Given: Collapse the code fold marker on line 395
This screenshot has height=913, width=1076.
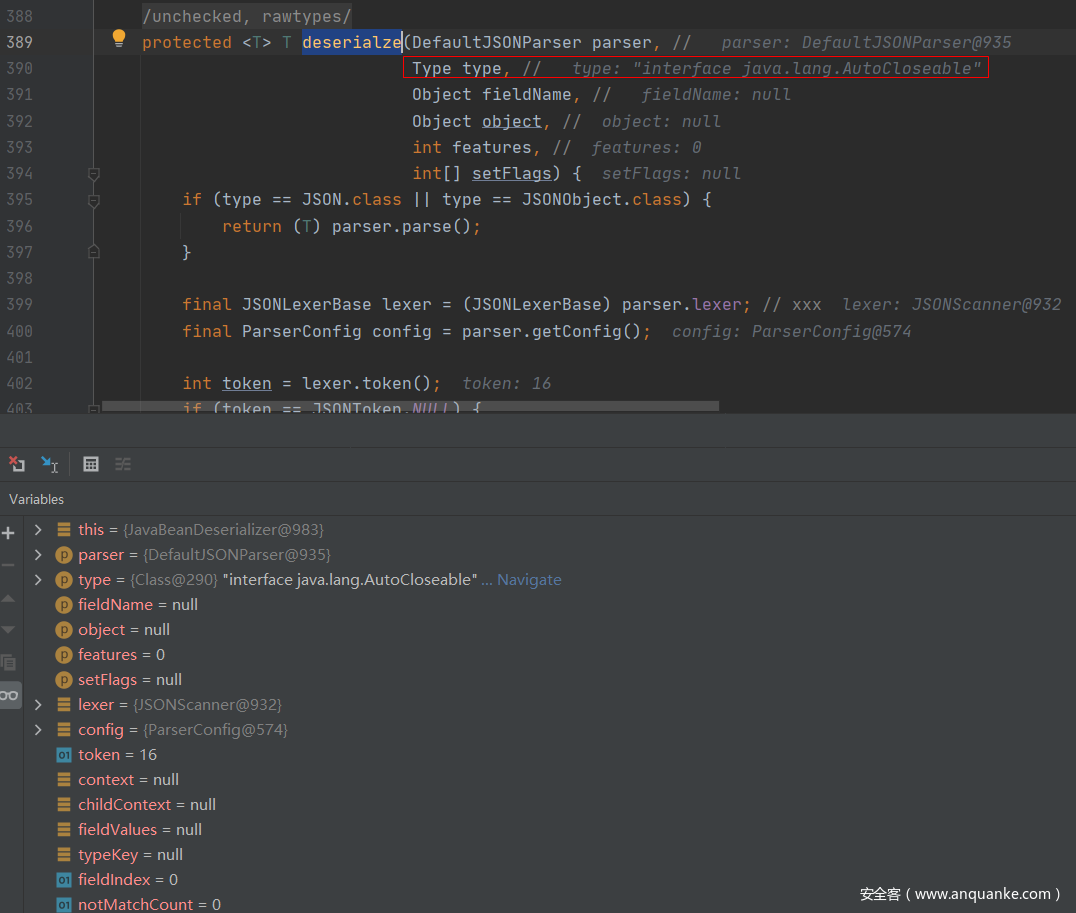Looking at the screenshot, I should (x=94, y=200).
